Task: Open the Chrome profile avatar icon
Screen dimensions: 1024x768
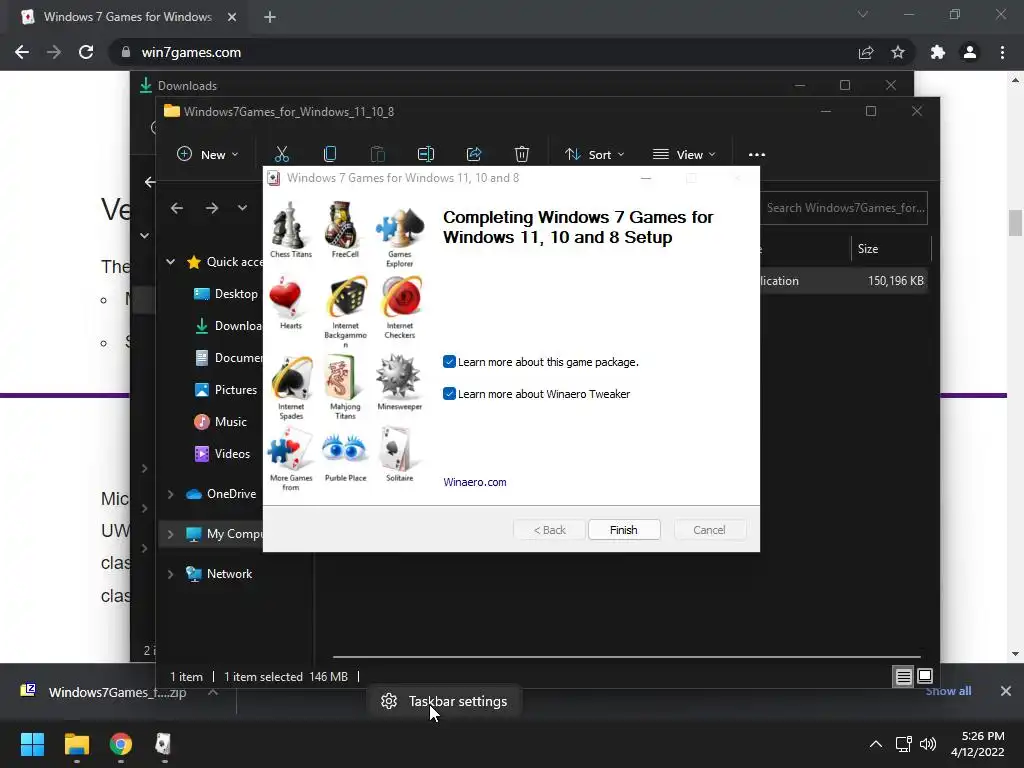Action: (970, 52)
